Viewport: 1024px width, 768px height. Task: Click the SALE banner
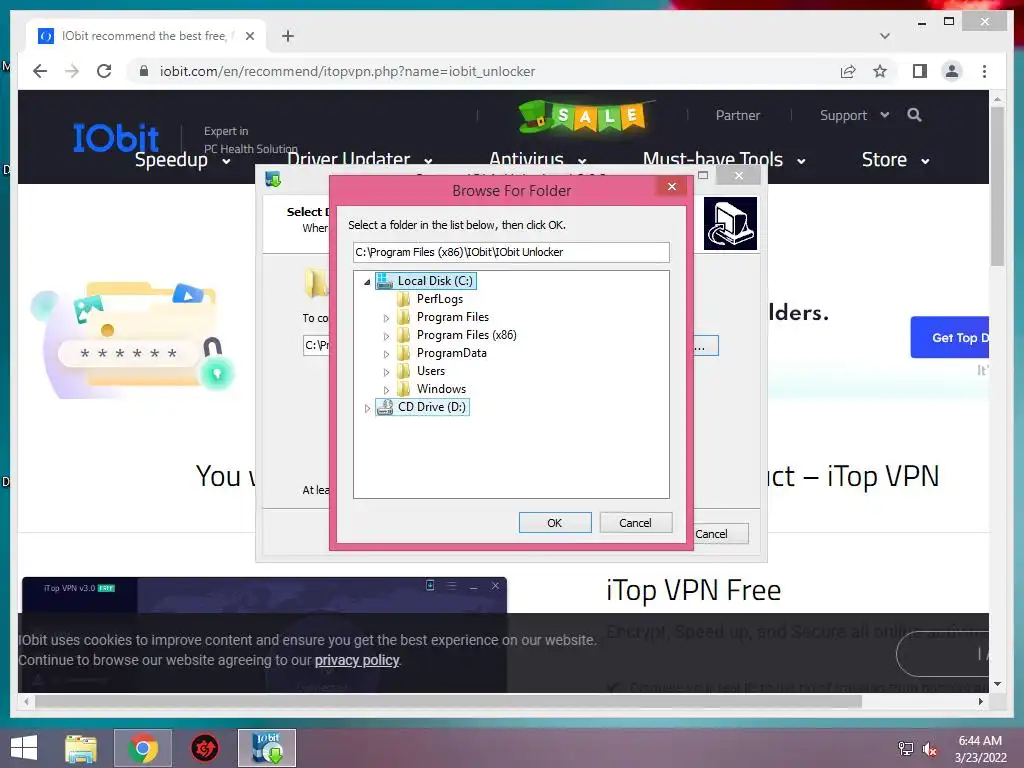[x=585, y=116]
